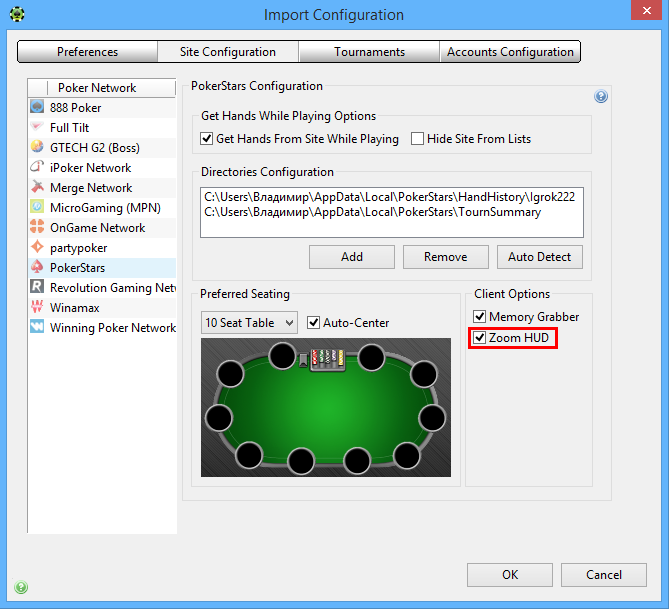Click the partypoker diamond icon
The width and height of the screenshot is (669, 609).
(37, 247)
